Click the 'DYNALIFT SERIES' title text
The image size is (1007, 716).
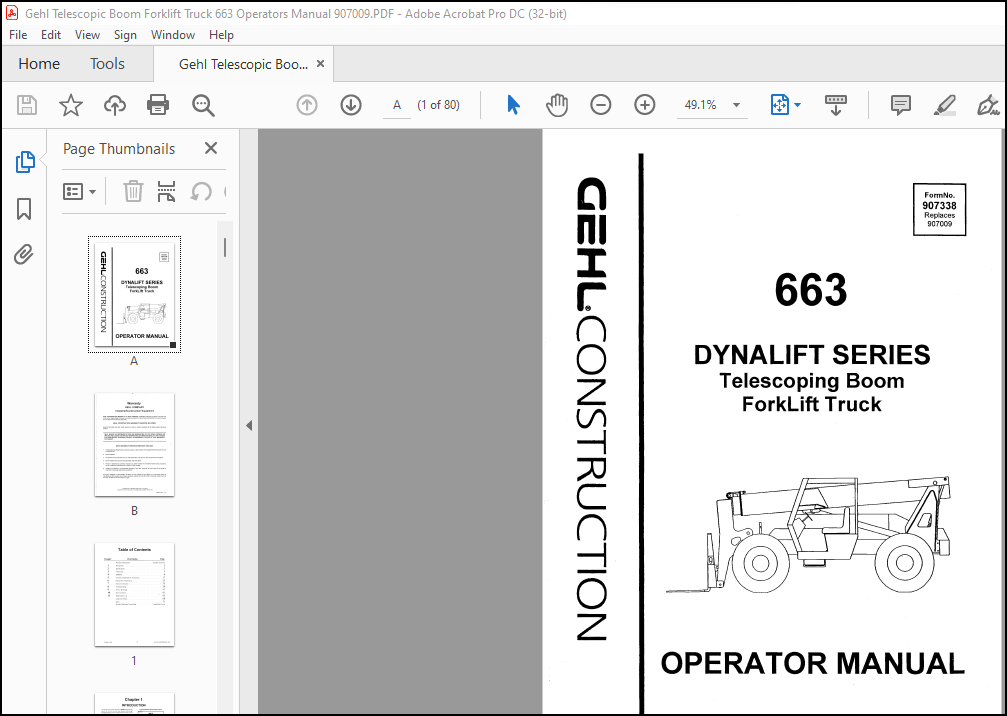point(812,354)
